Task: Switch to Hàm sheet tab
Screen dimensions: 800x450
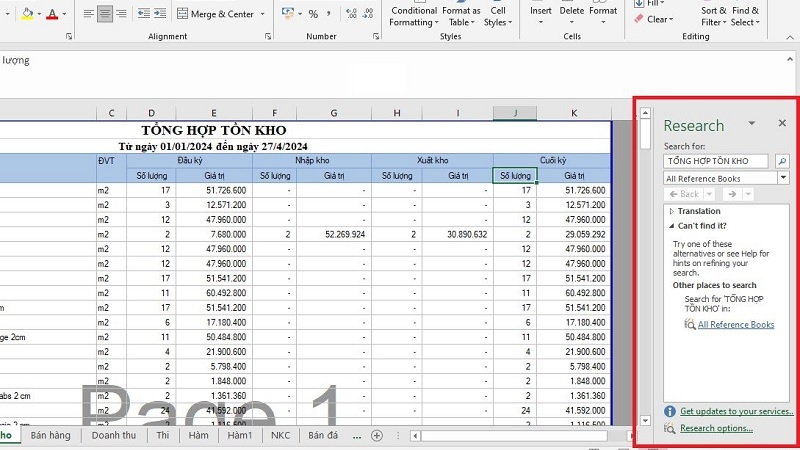Action: pyautogui.click(x=198, y=435)
